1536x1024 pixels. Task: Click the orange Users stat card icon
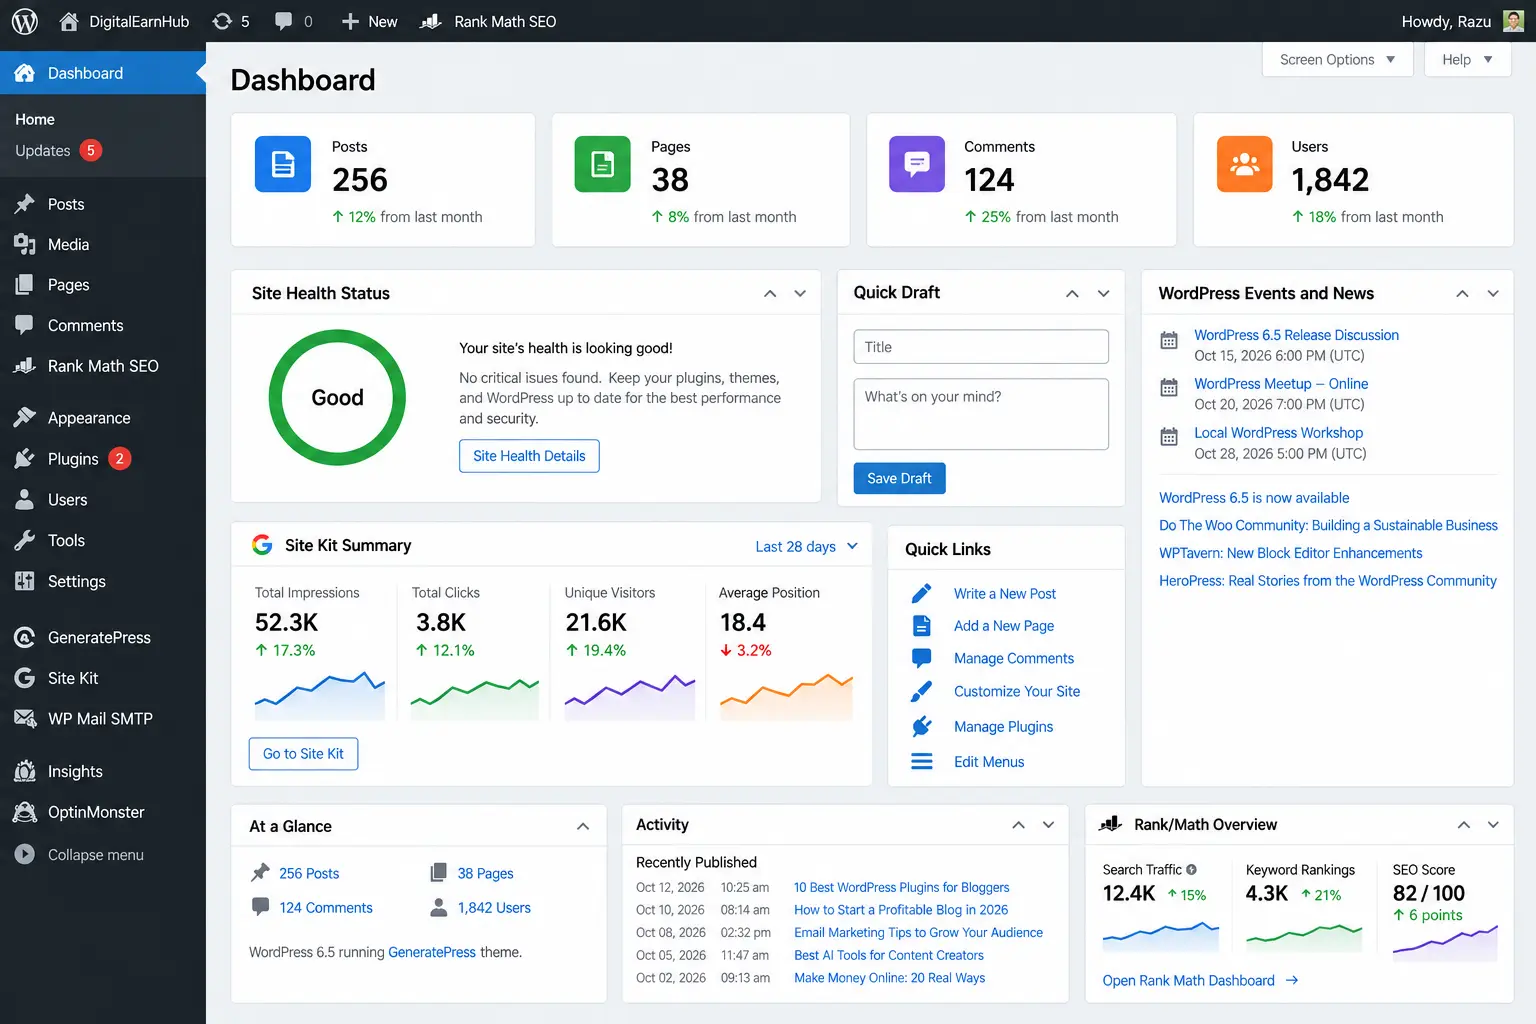[x=1244, y=164]
